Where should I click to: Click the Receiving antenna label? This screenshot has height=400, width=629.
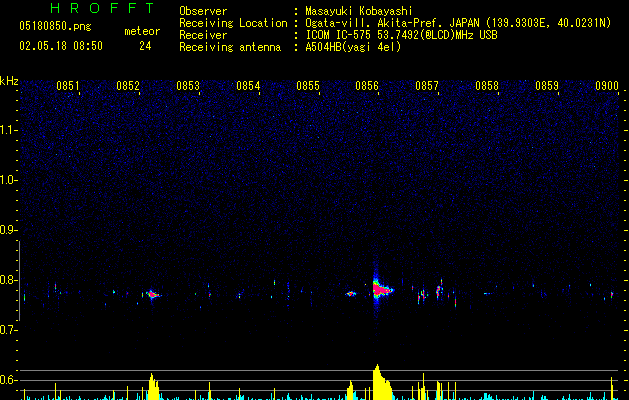(230, 47)
